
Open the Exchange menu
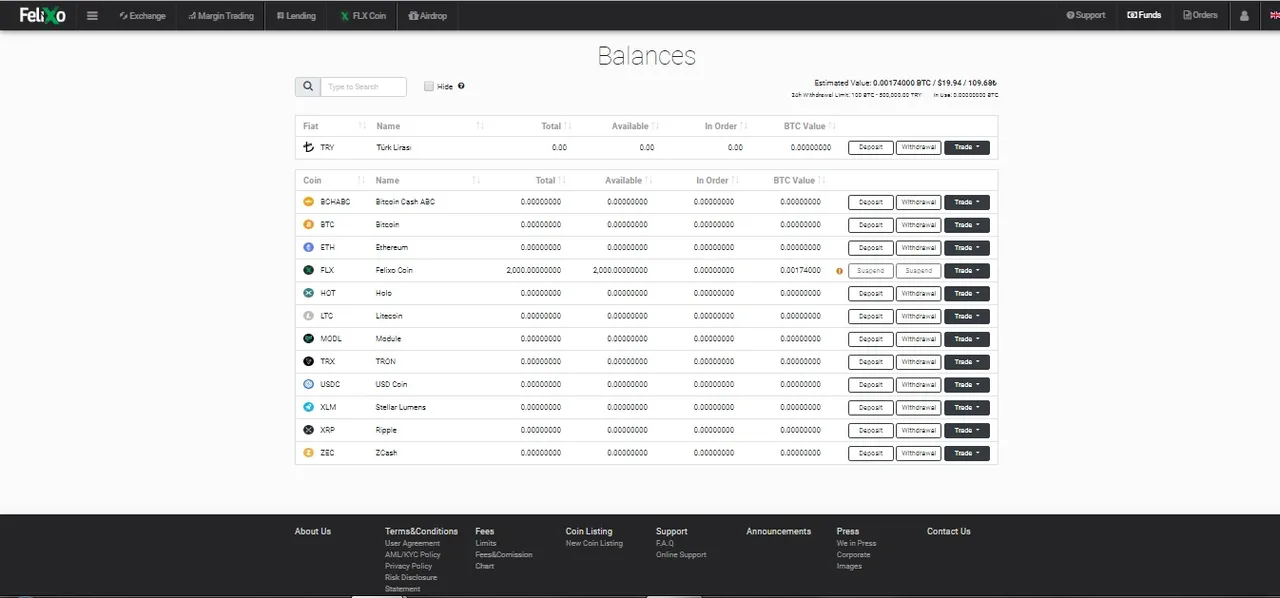[x=142, y=16]
